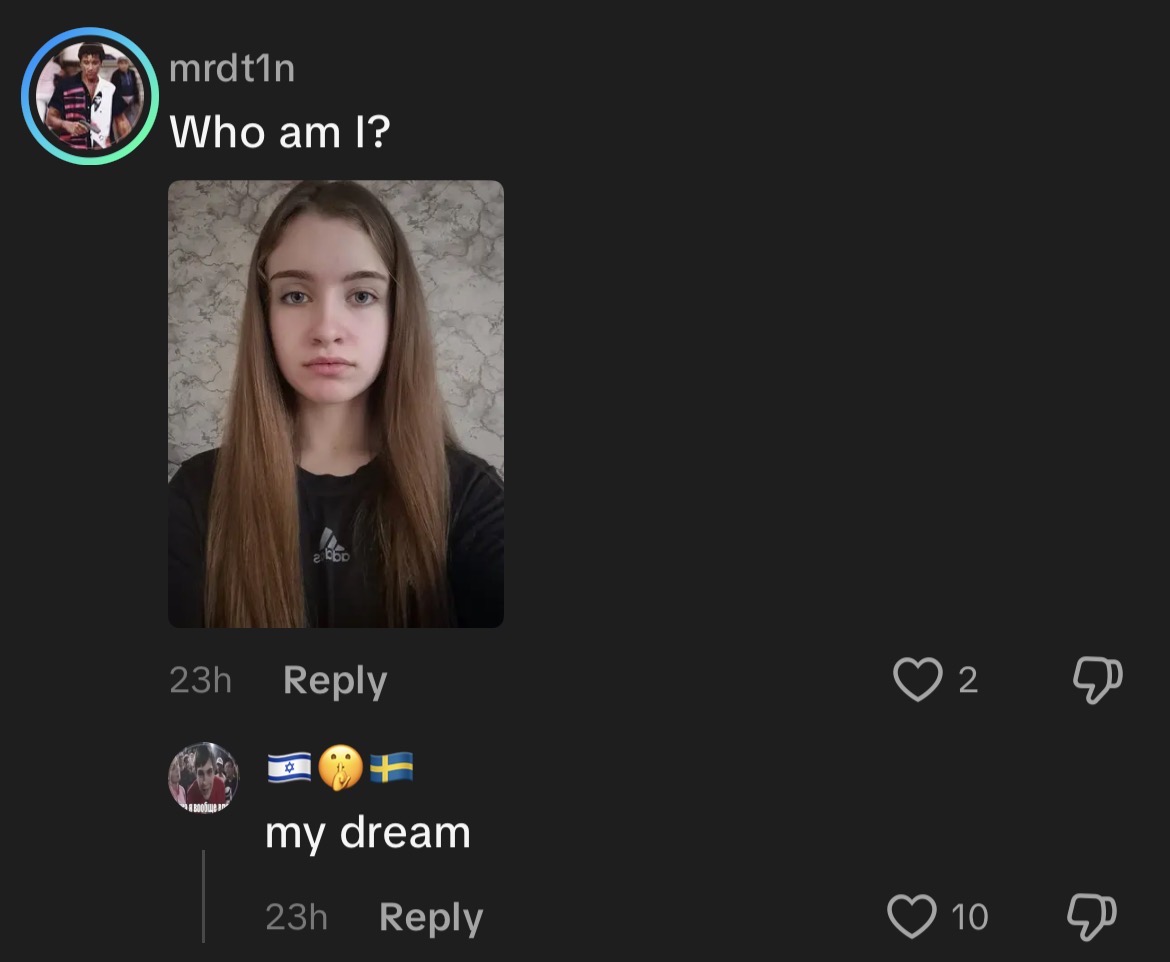Like the "my dream" reply
Viewport: 1170px width, 962px height.
(911, 916)
